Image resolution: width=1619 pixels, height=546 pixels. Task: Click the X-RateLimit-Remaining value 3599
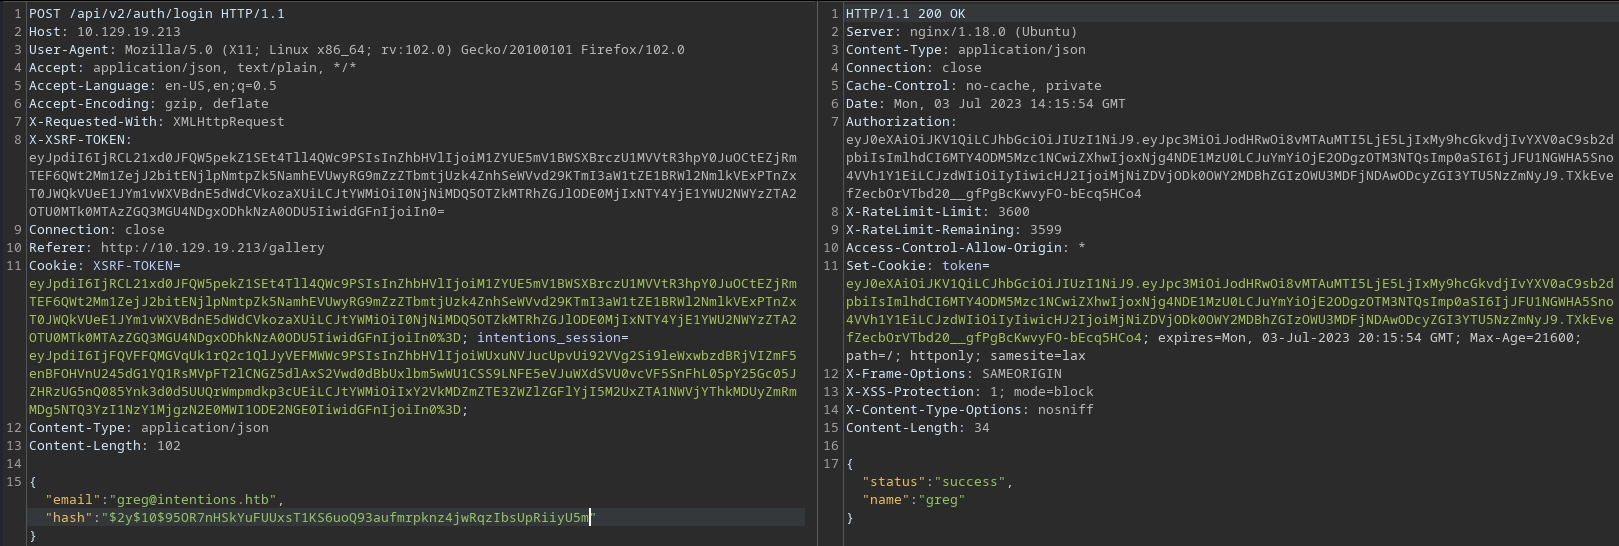click(1038, 230)
